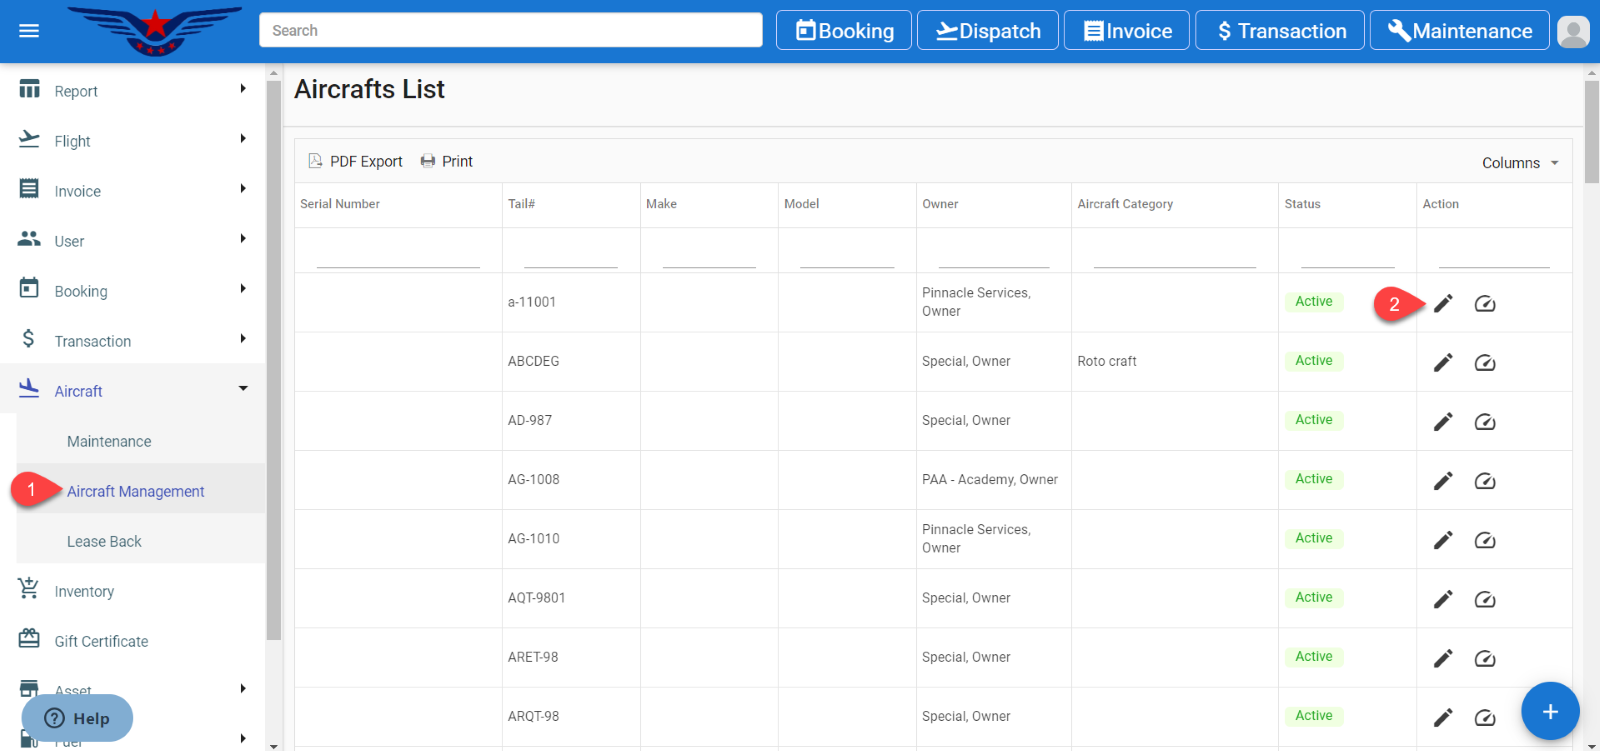The image size is (1600, 751).
Task: Click the blue plus add button
Action: tap(1549, 711)
